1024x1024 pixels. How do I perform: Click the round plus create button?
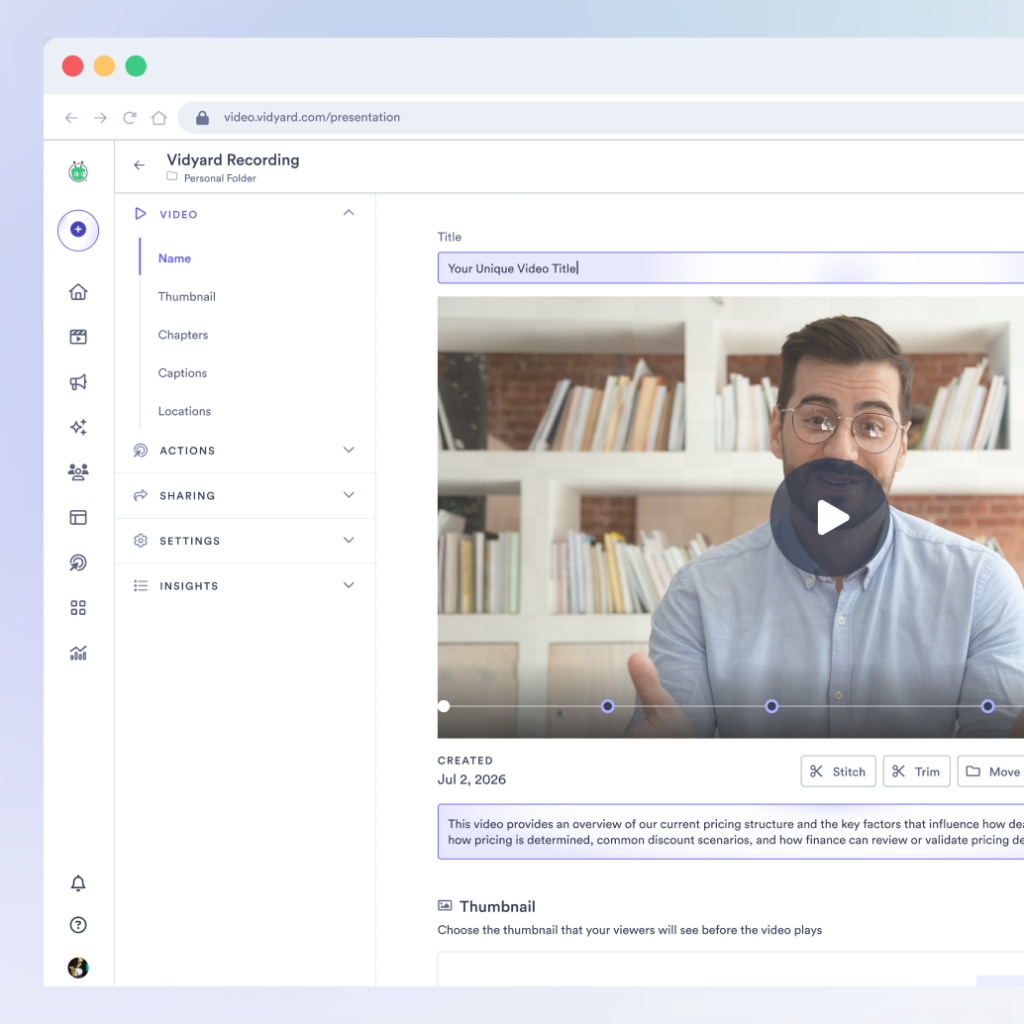pyautogui.click(x=78, y=230)
